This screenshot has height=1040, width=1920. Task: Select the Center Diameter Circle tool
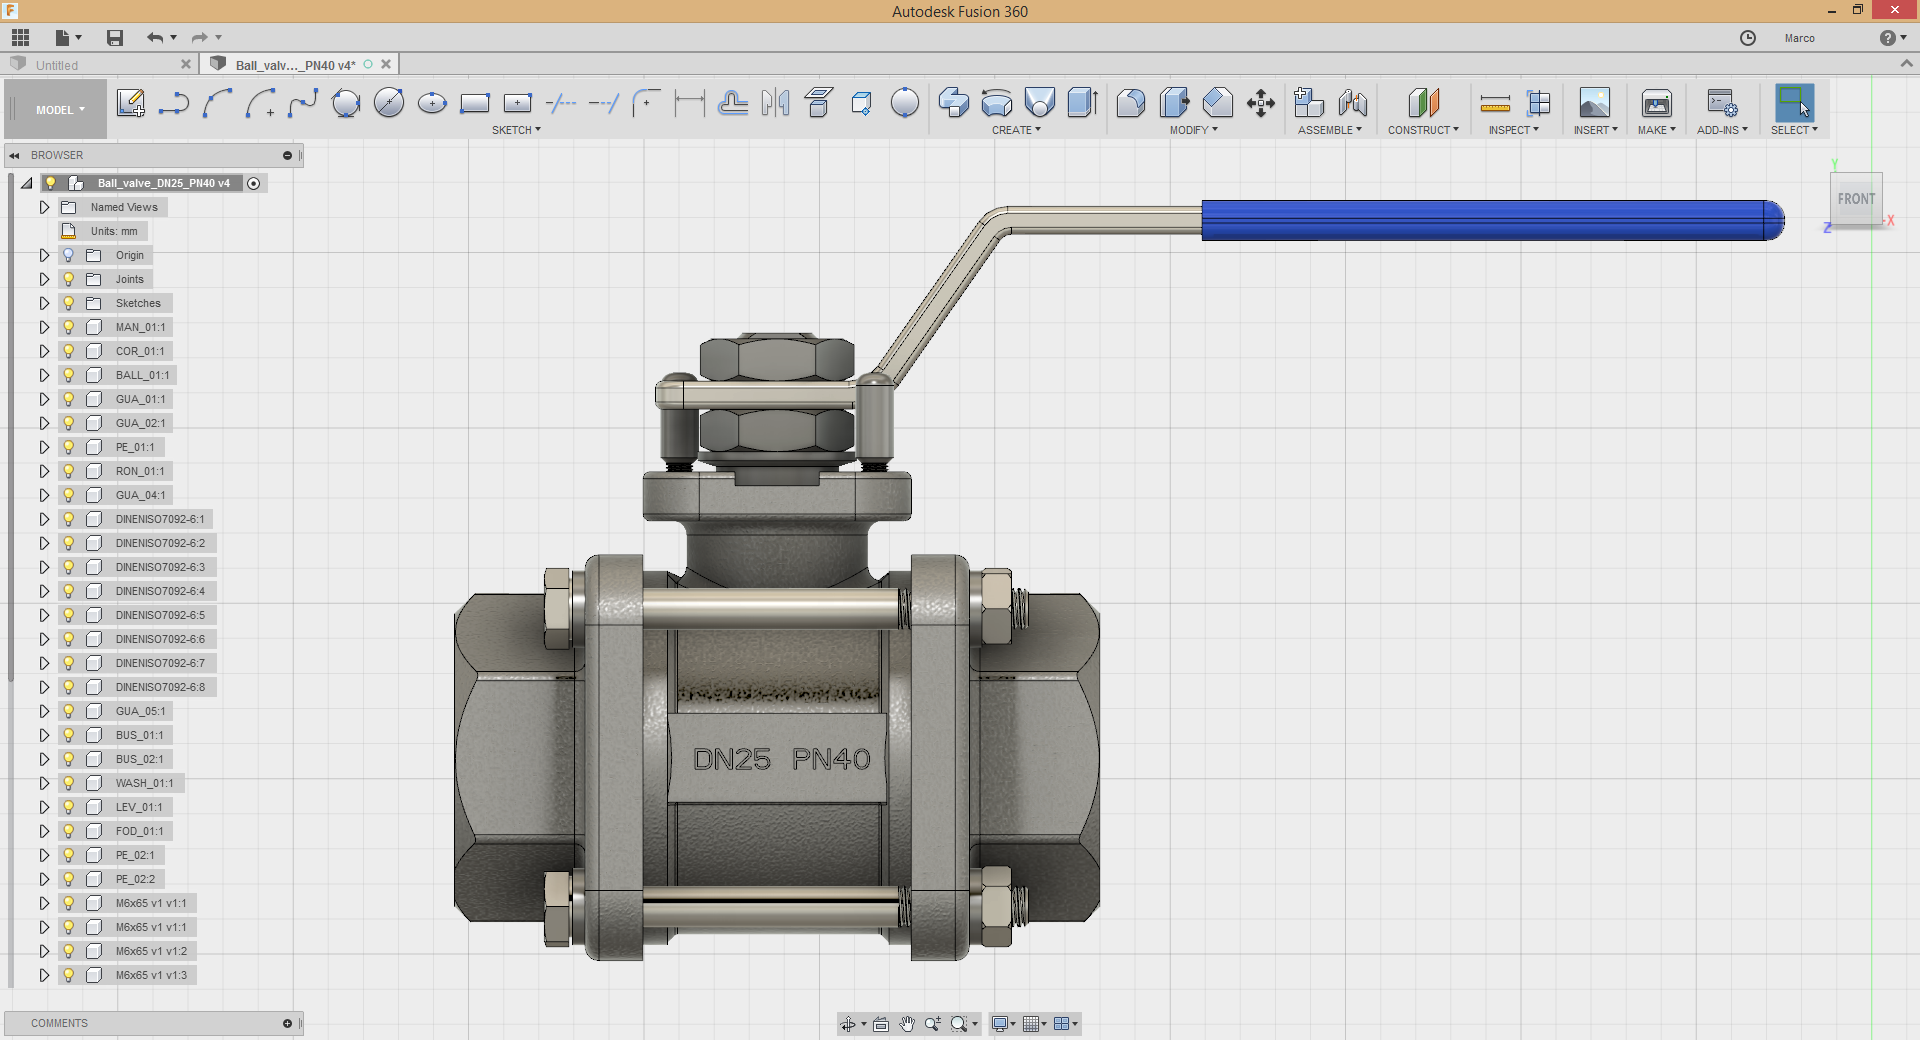[389, 103]
